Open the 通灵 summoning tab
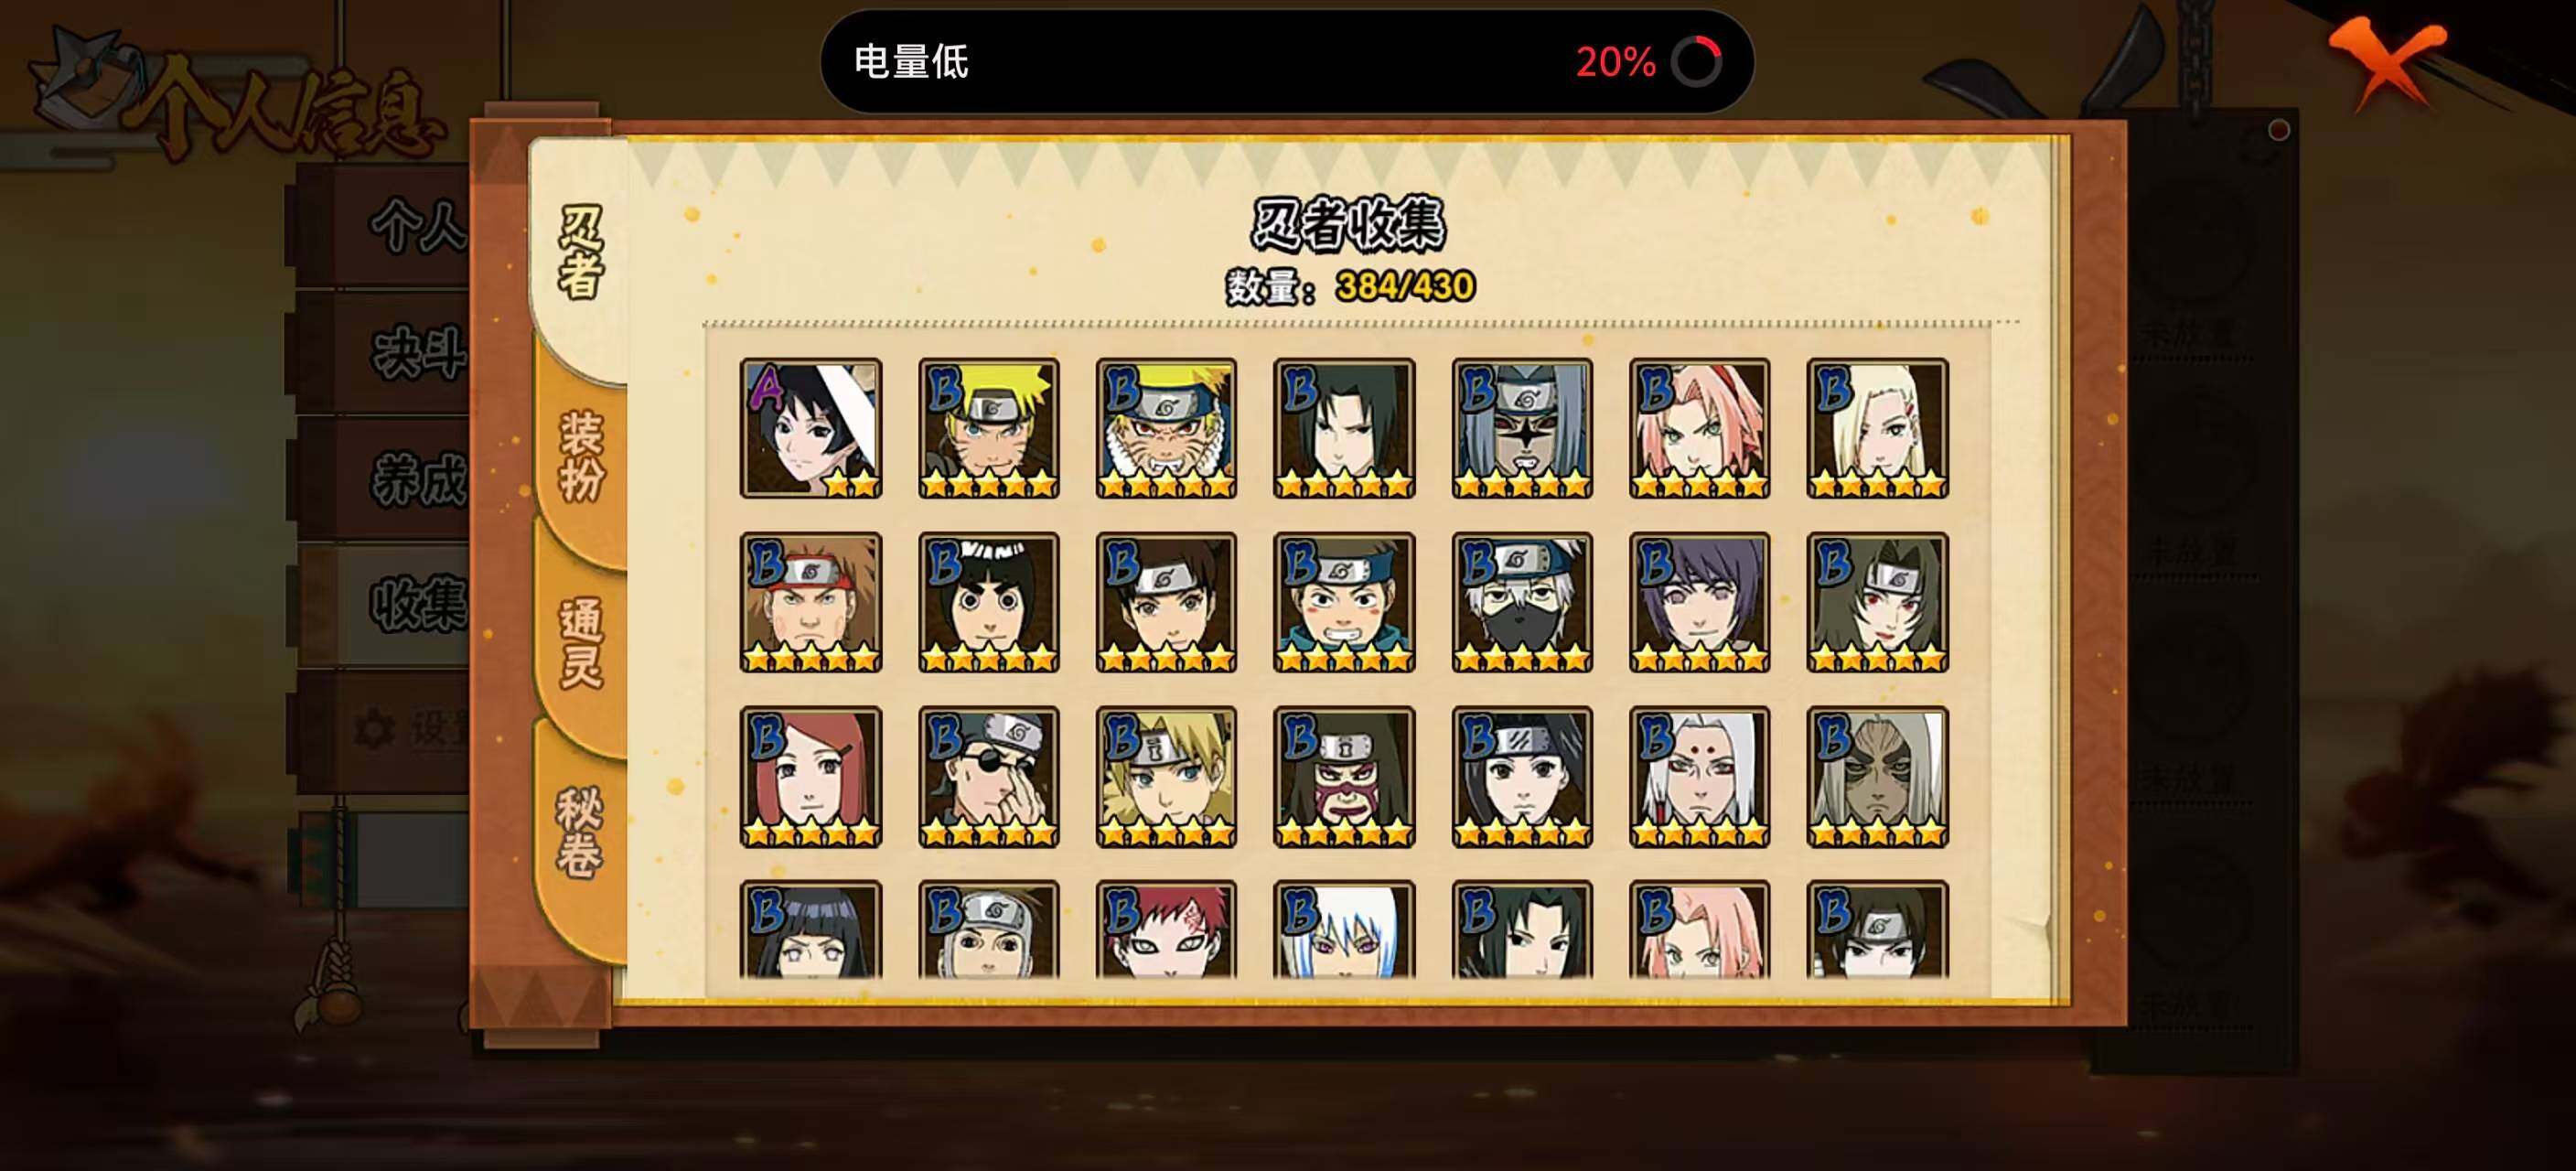The height and width of the screenshot is (1171, 2576). pyautogui.click(x=581, y=642)
